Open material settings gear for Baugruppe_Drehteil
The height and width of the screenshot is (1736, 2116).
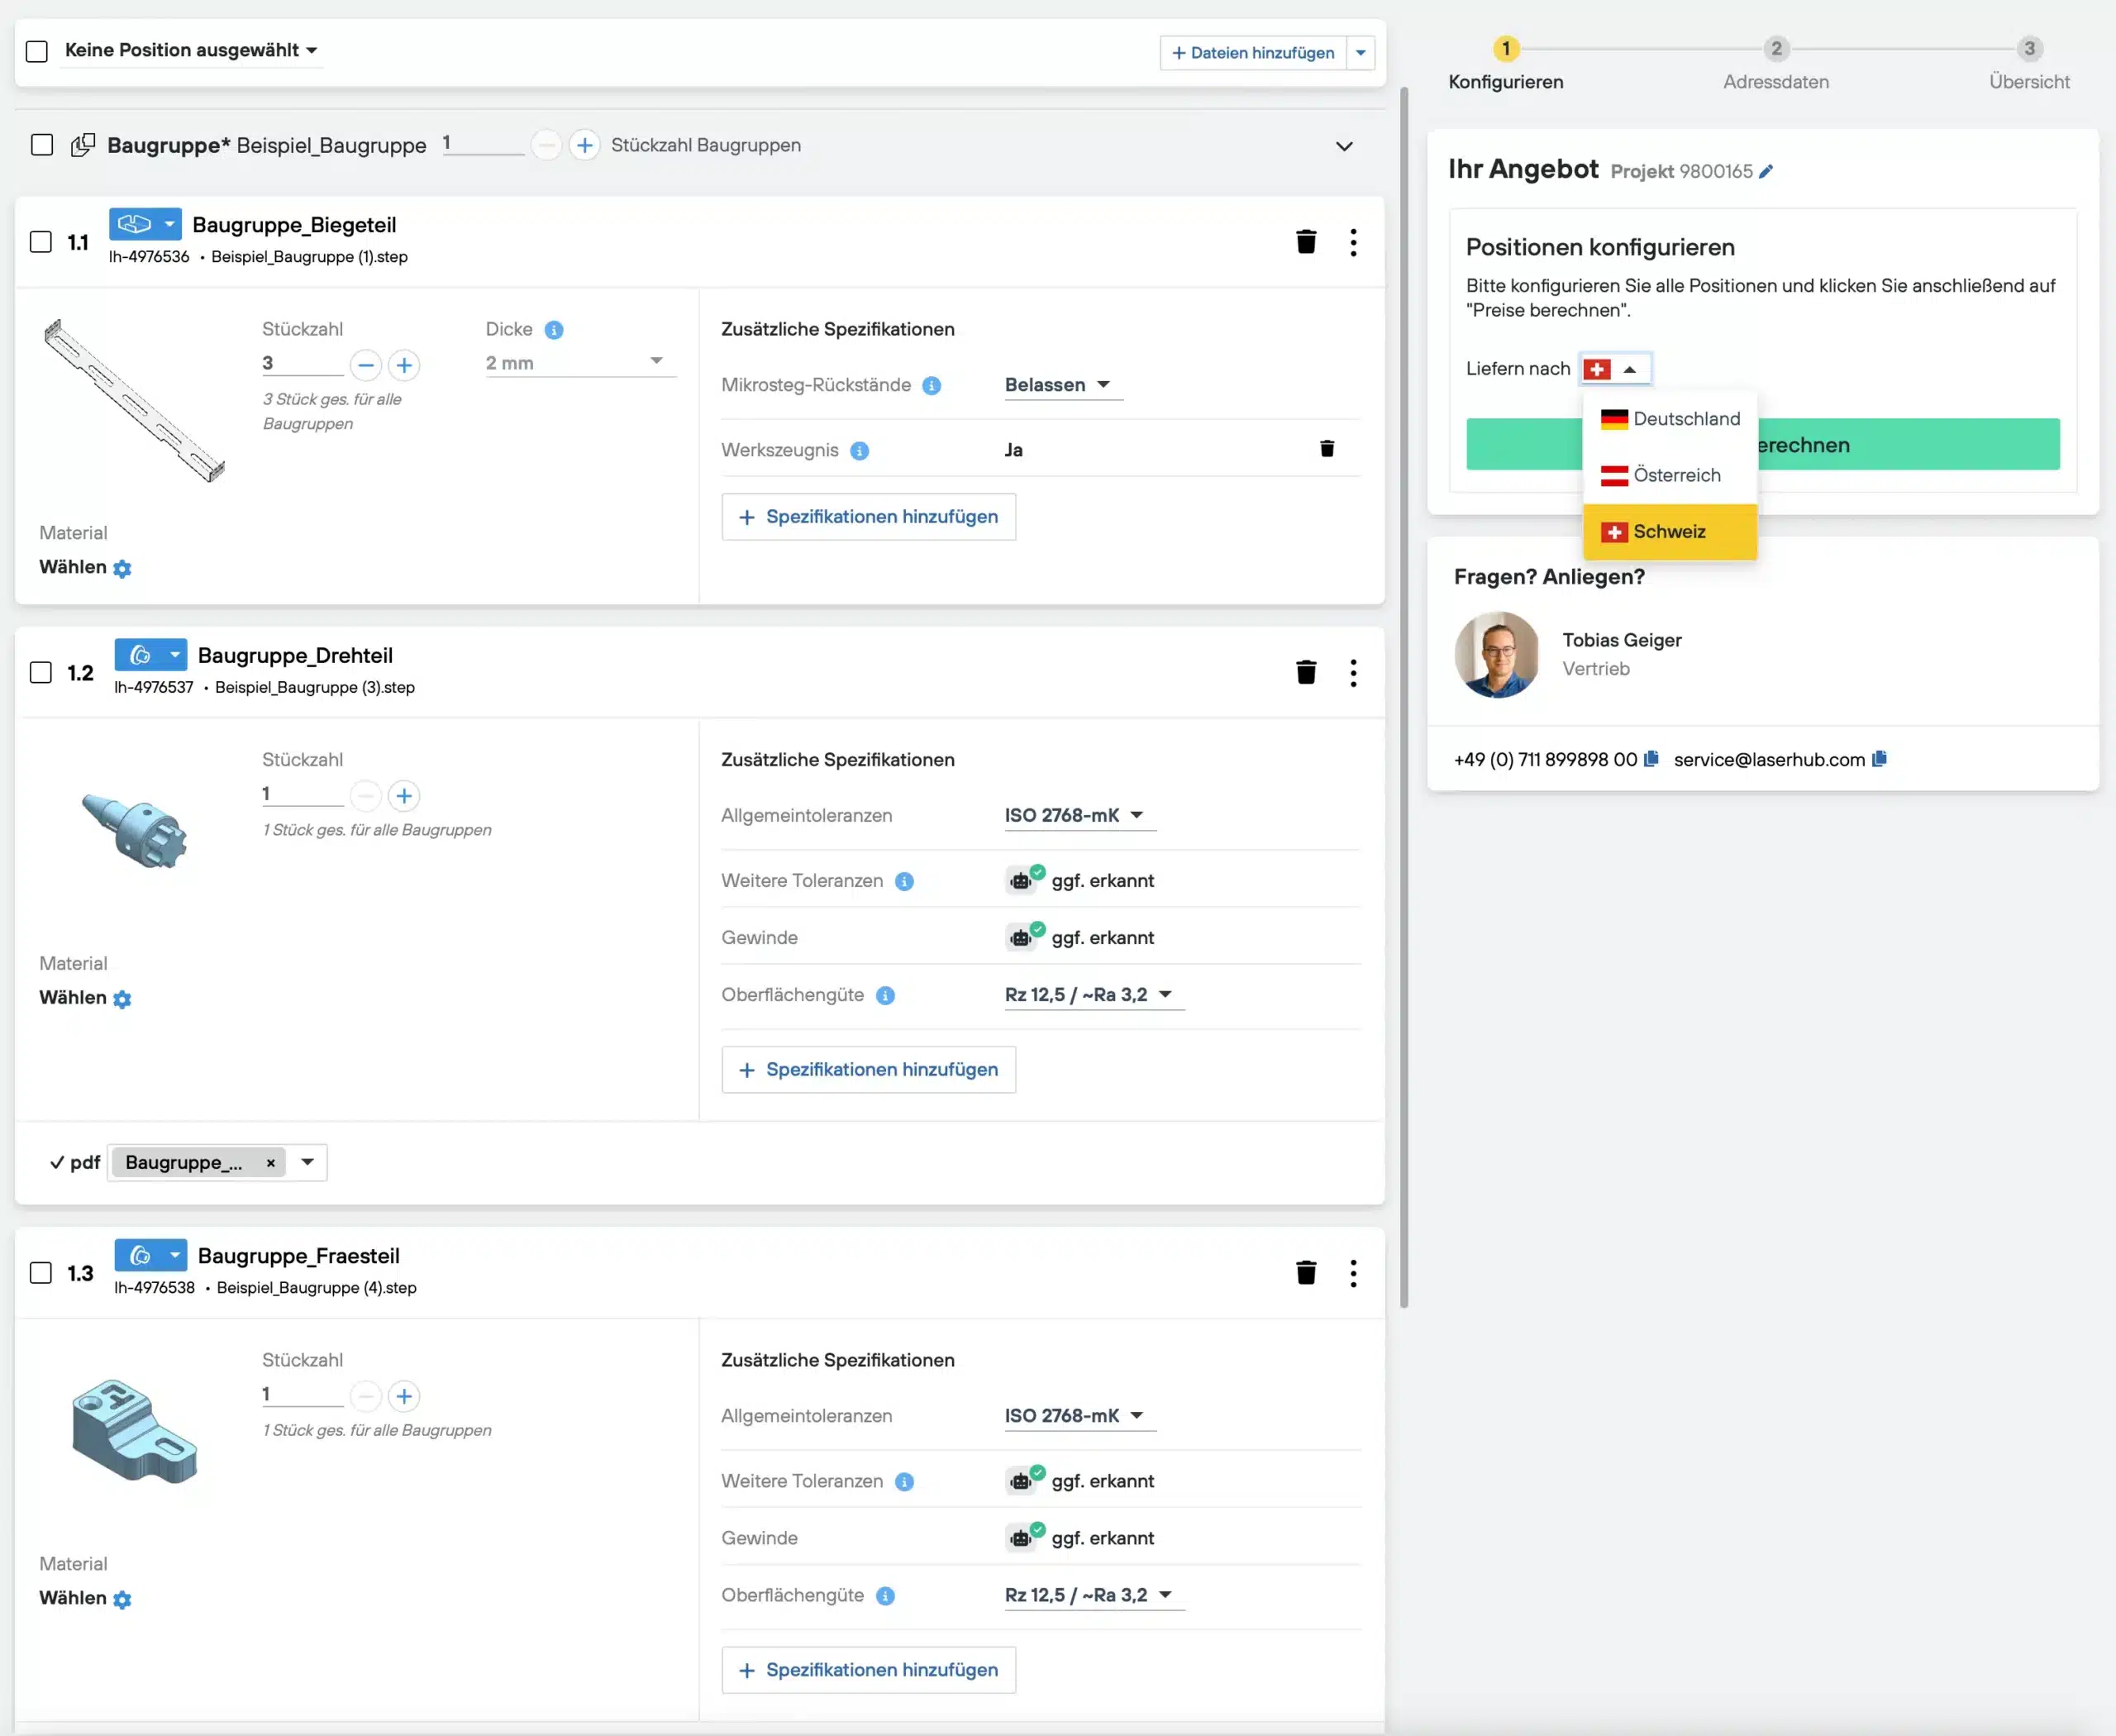(x=122, y=999)
